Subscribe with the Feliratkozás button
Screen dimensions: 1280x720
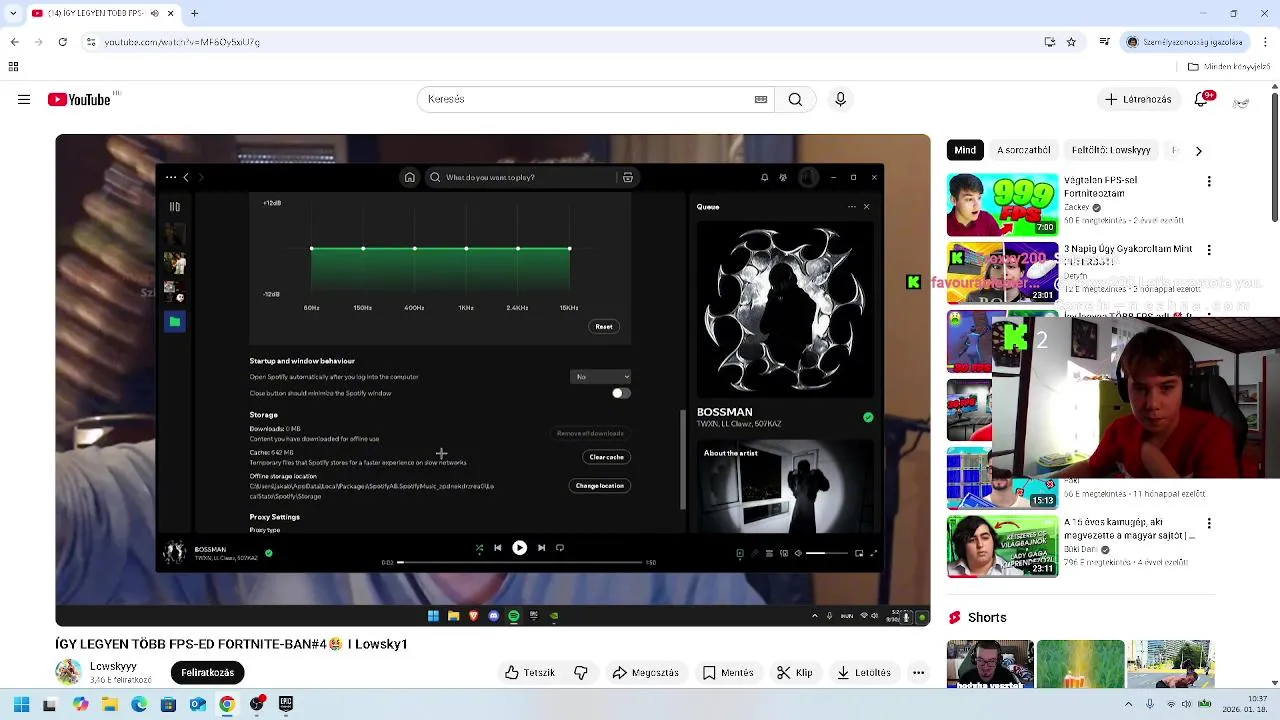click(x=207, y=673)
